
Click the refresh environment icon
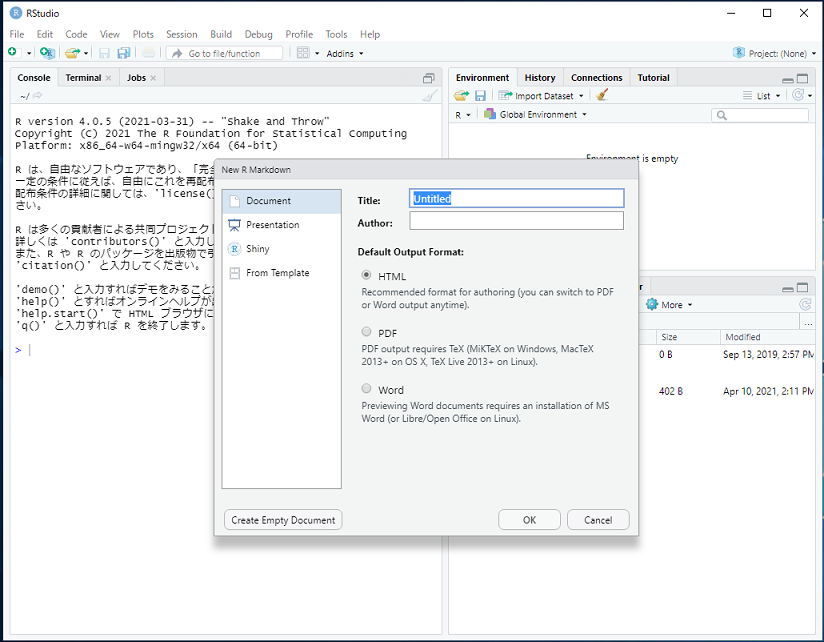click(798, 95)
